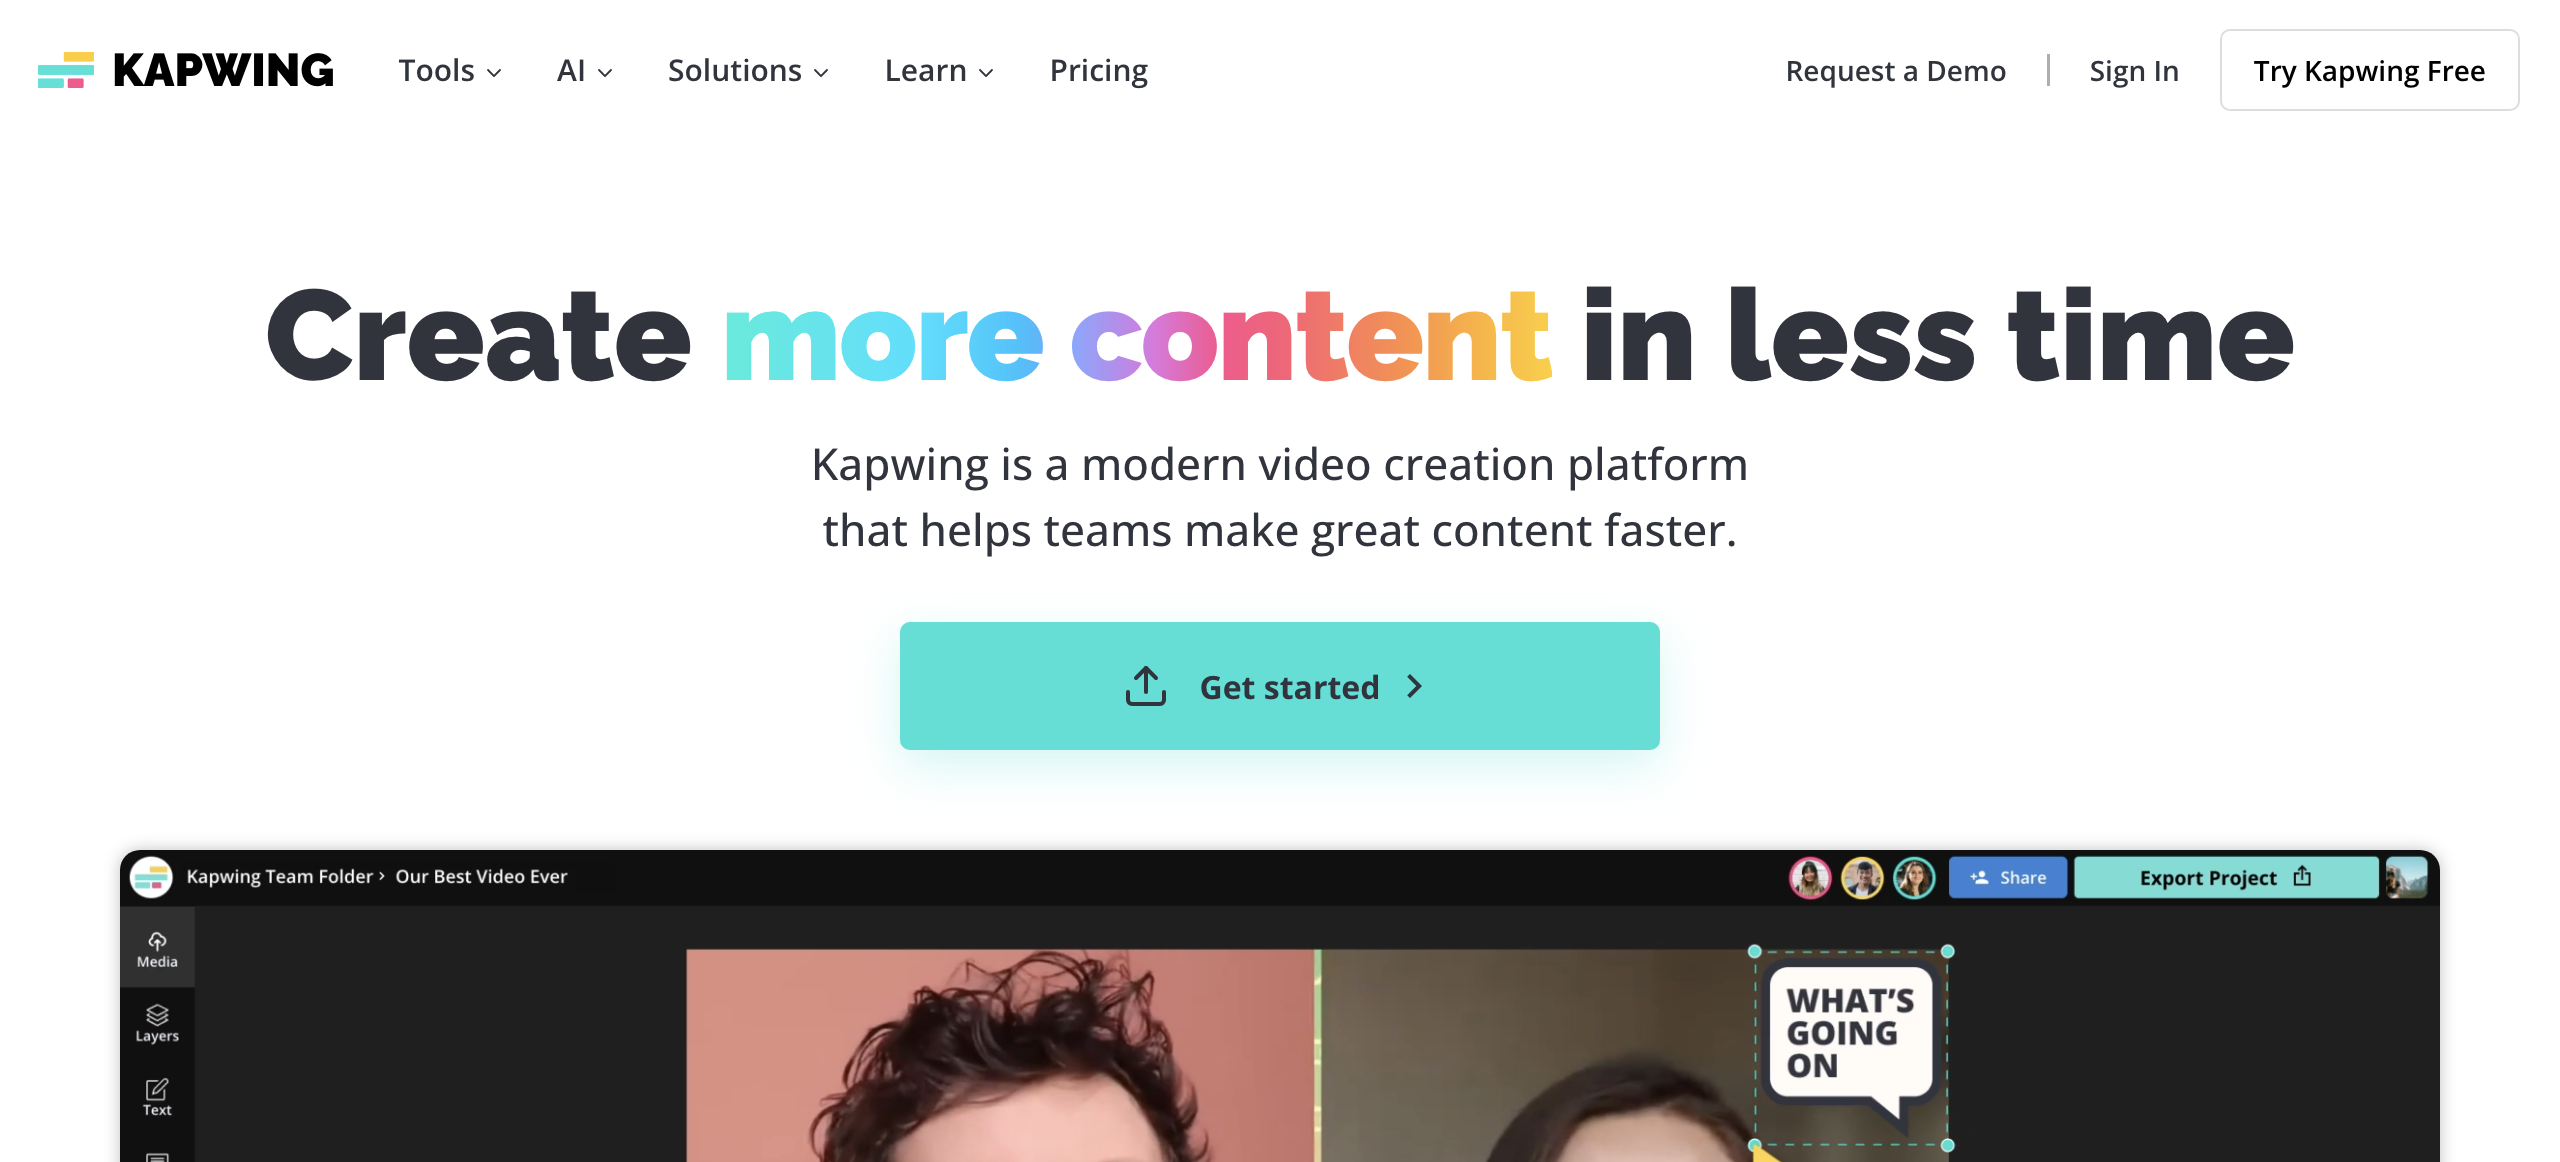Click the Request a Demo link
Viewport: 2560px width, 1162px height.
pyautogui.click(x=1895, y=71)
